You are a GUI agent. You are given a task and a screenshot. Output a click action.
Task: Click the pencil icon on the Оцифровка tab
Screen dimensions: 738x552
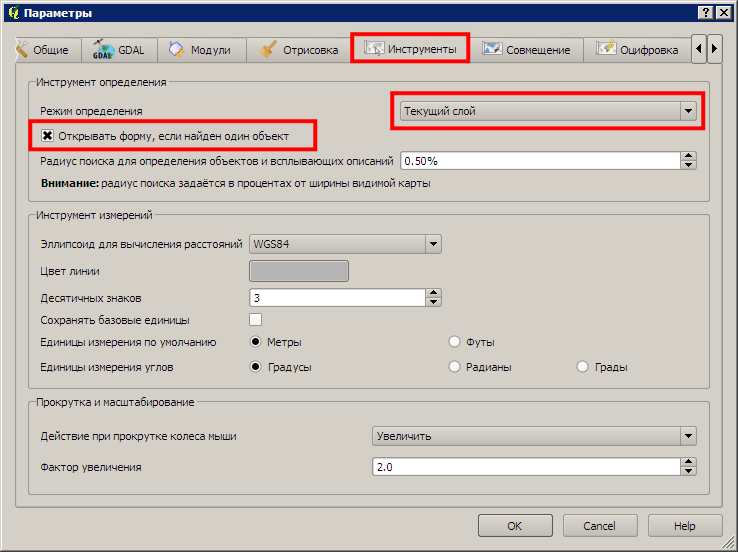(x=606, y=48)
